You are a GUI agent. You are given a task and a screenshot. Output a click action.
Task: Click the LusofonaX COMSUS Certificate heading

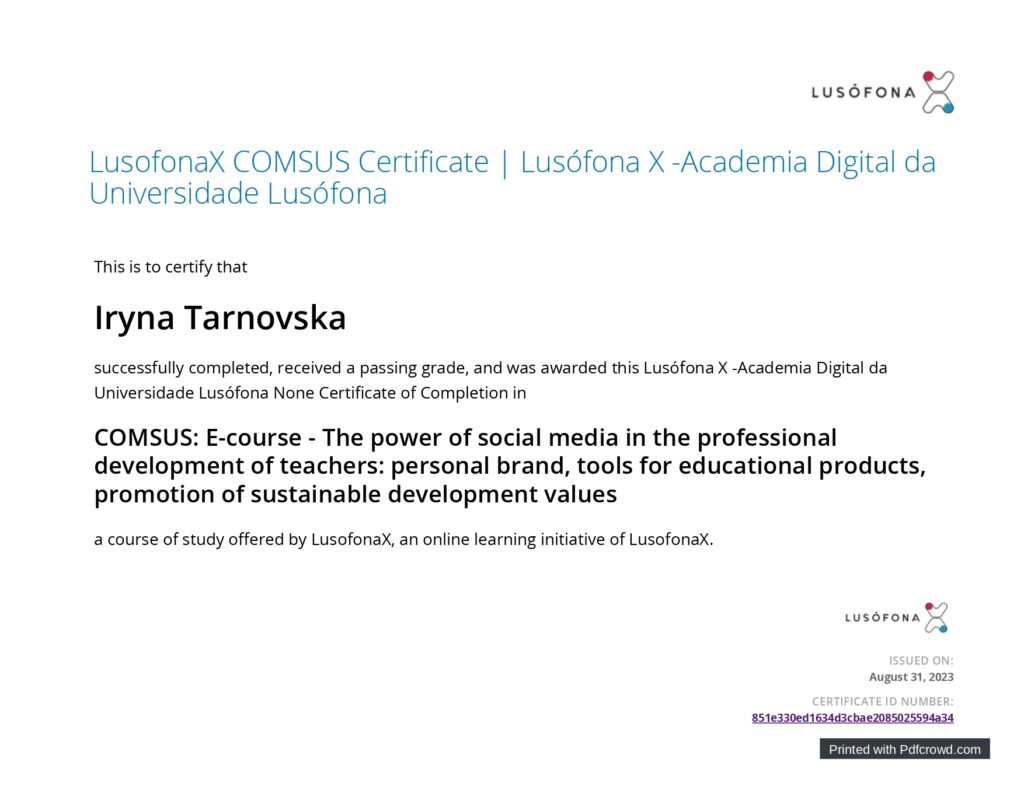(x=512, y=177)
